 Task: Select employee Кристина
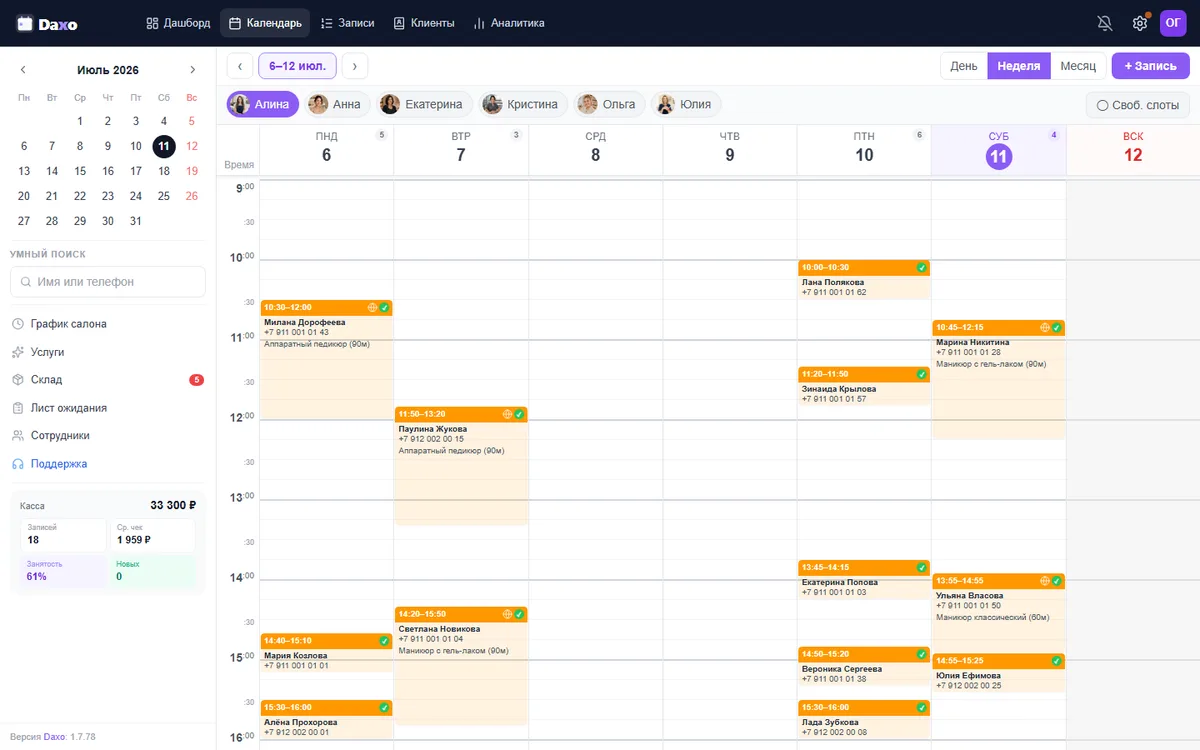point(524,104)
